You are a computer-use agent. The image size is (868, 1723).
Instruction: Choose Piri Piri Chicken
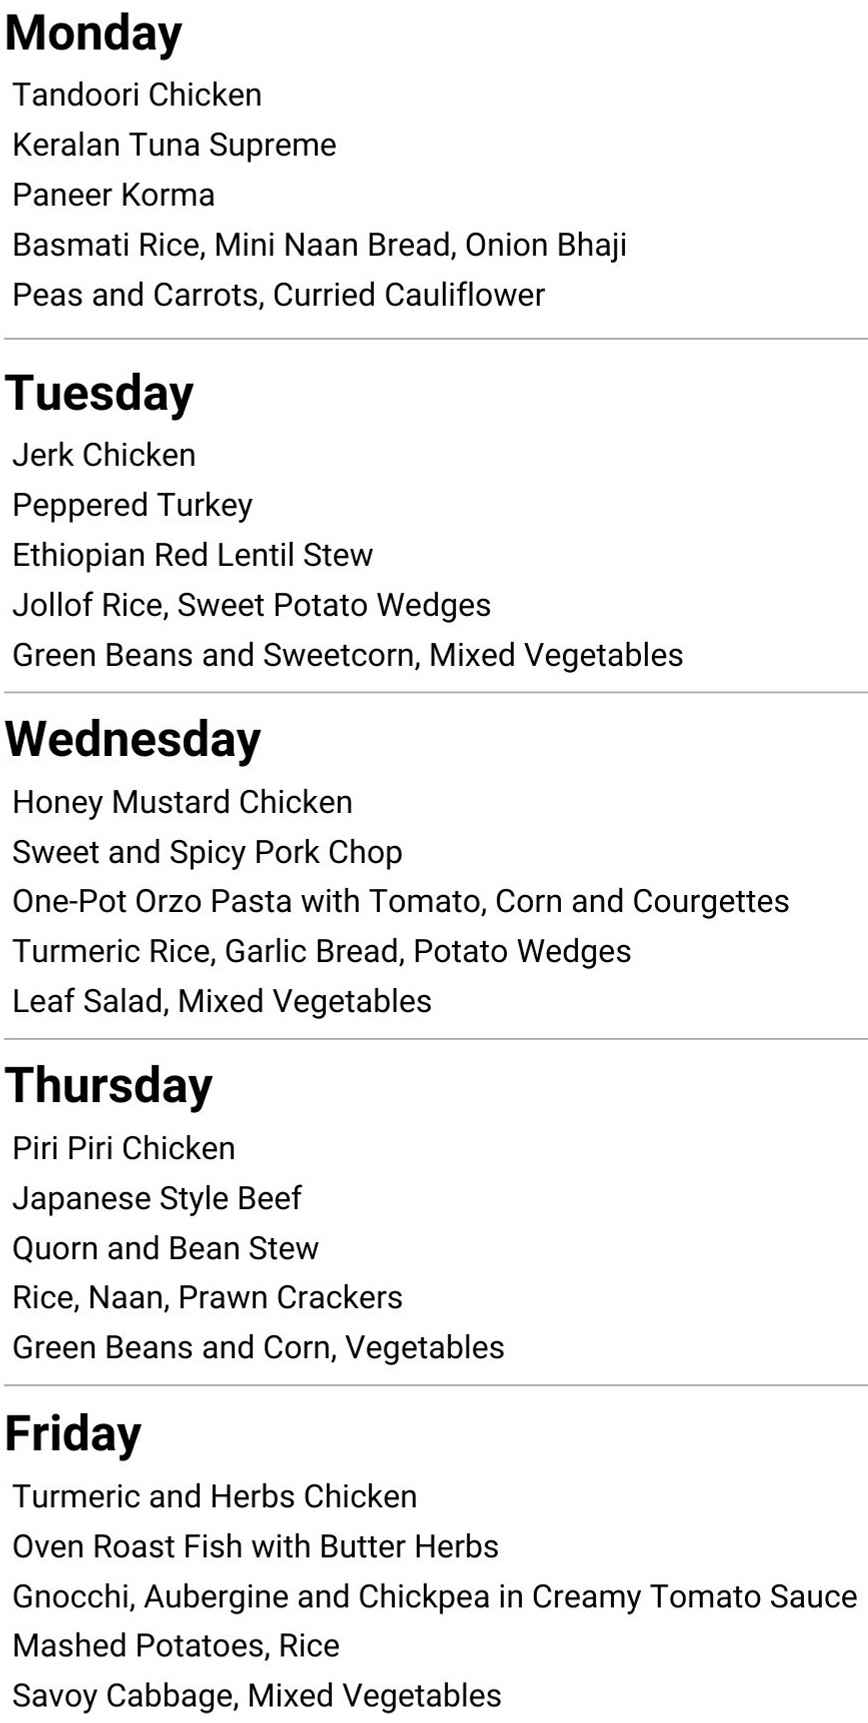[x=124, y=1148]
